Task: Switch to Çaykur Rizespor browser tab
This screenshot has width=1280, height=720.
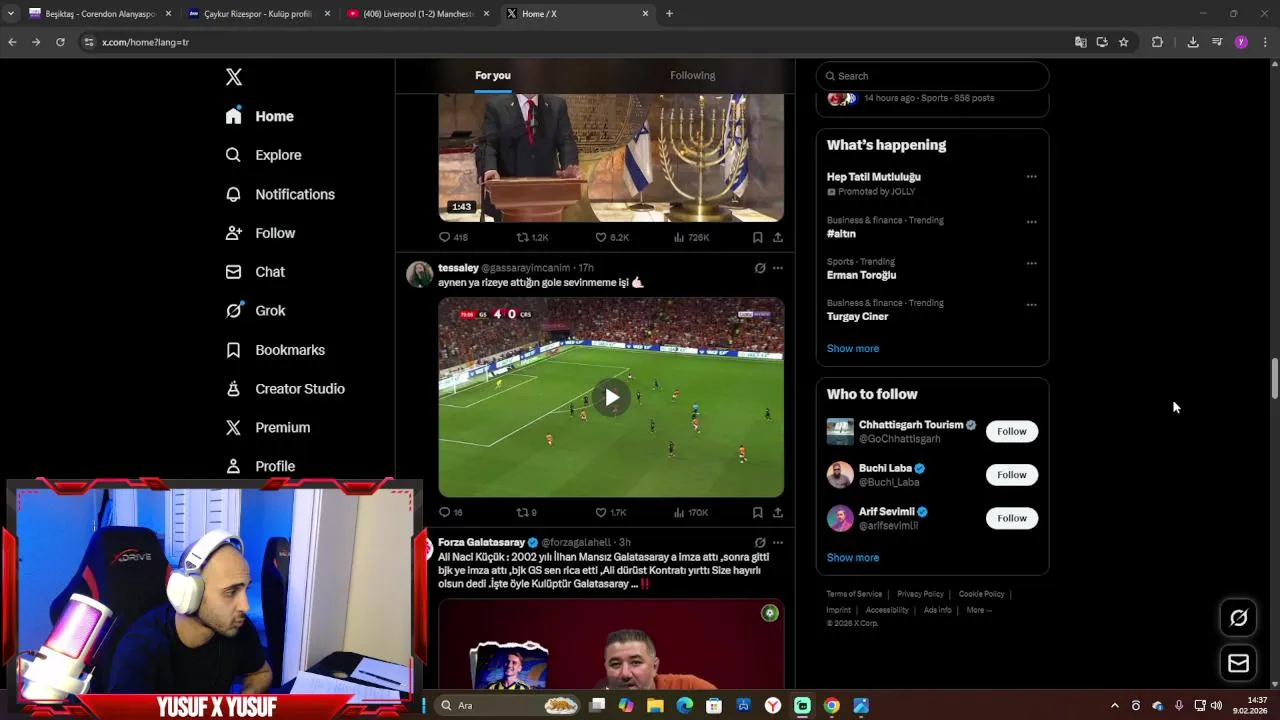Action: pyautogui.click(x=258, y=14)
